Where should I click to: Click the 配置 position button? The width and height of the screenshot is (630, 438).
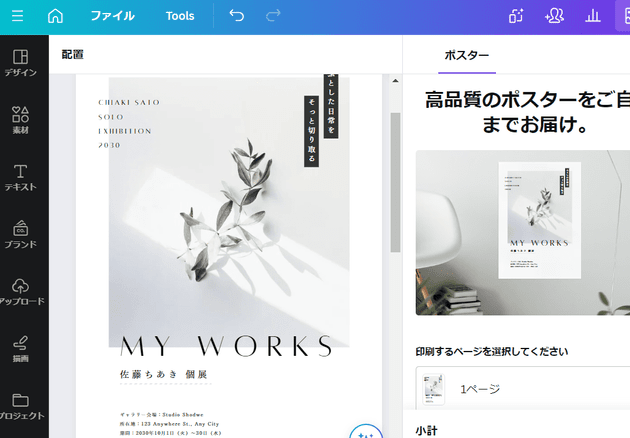(73, 55)
